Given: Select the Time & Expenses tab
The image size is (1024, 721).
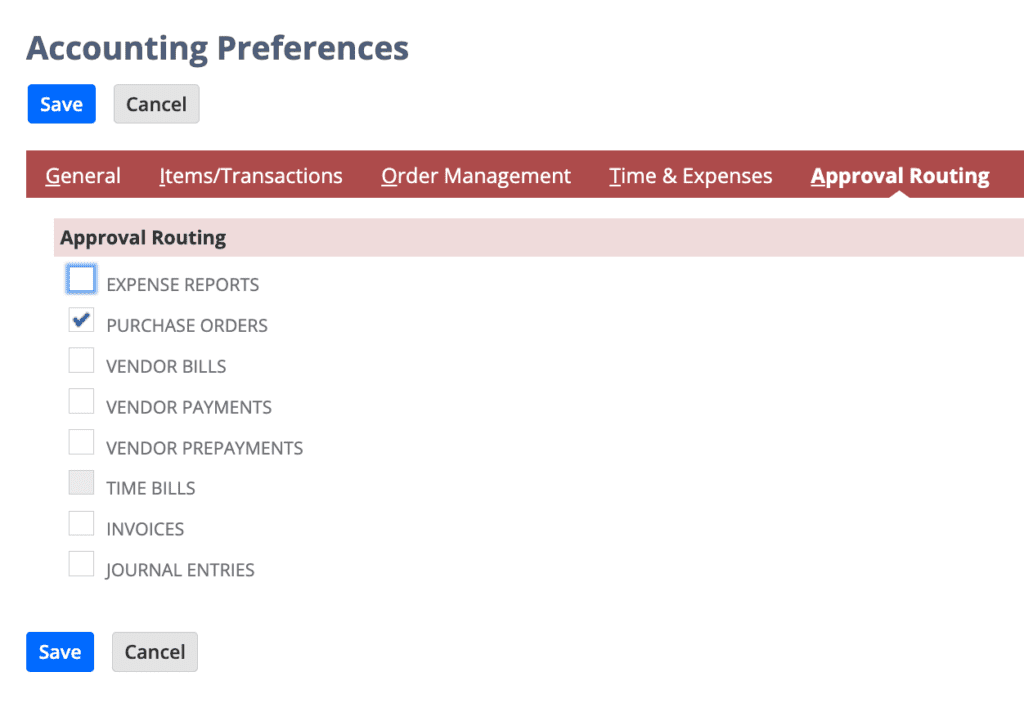Looking at the screenshot, I should pos(691,176).
